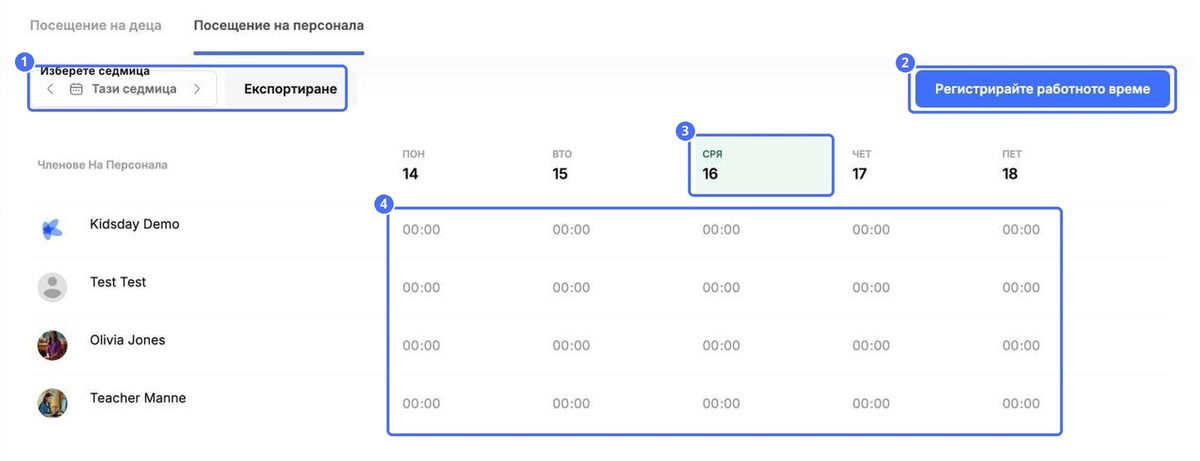The width and height of the screenshot is (1200, 461).
Task: Open the Тази седмица week selector
Action: tap(125, 89)
